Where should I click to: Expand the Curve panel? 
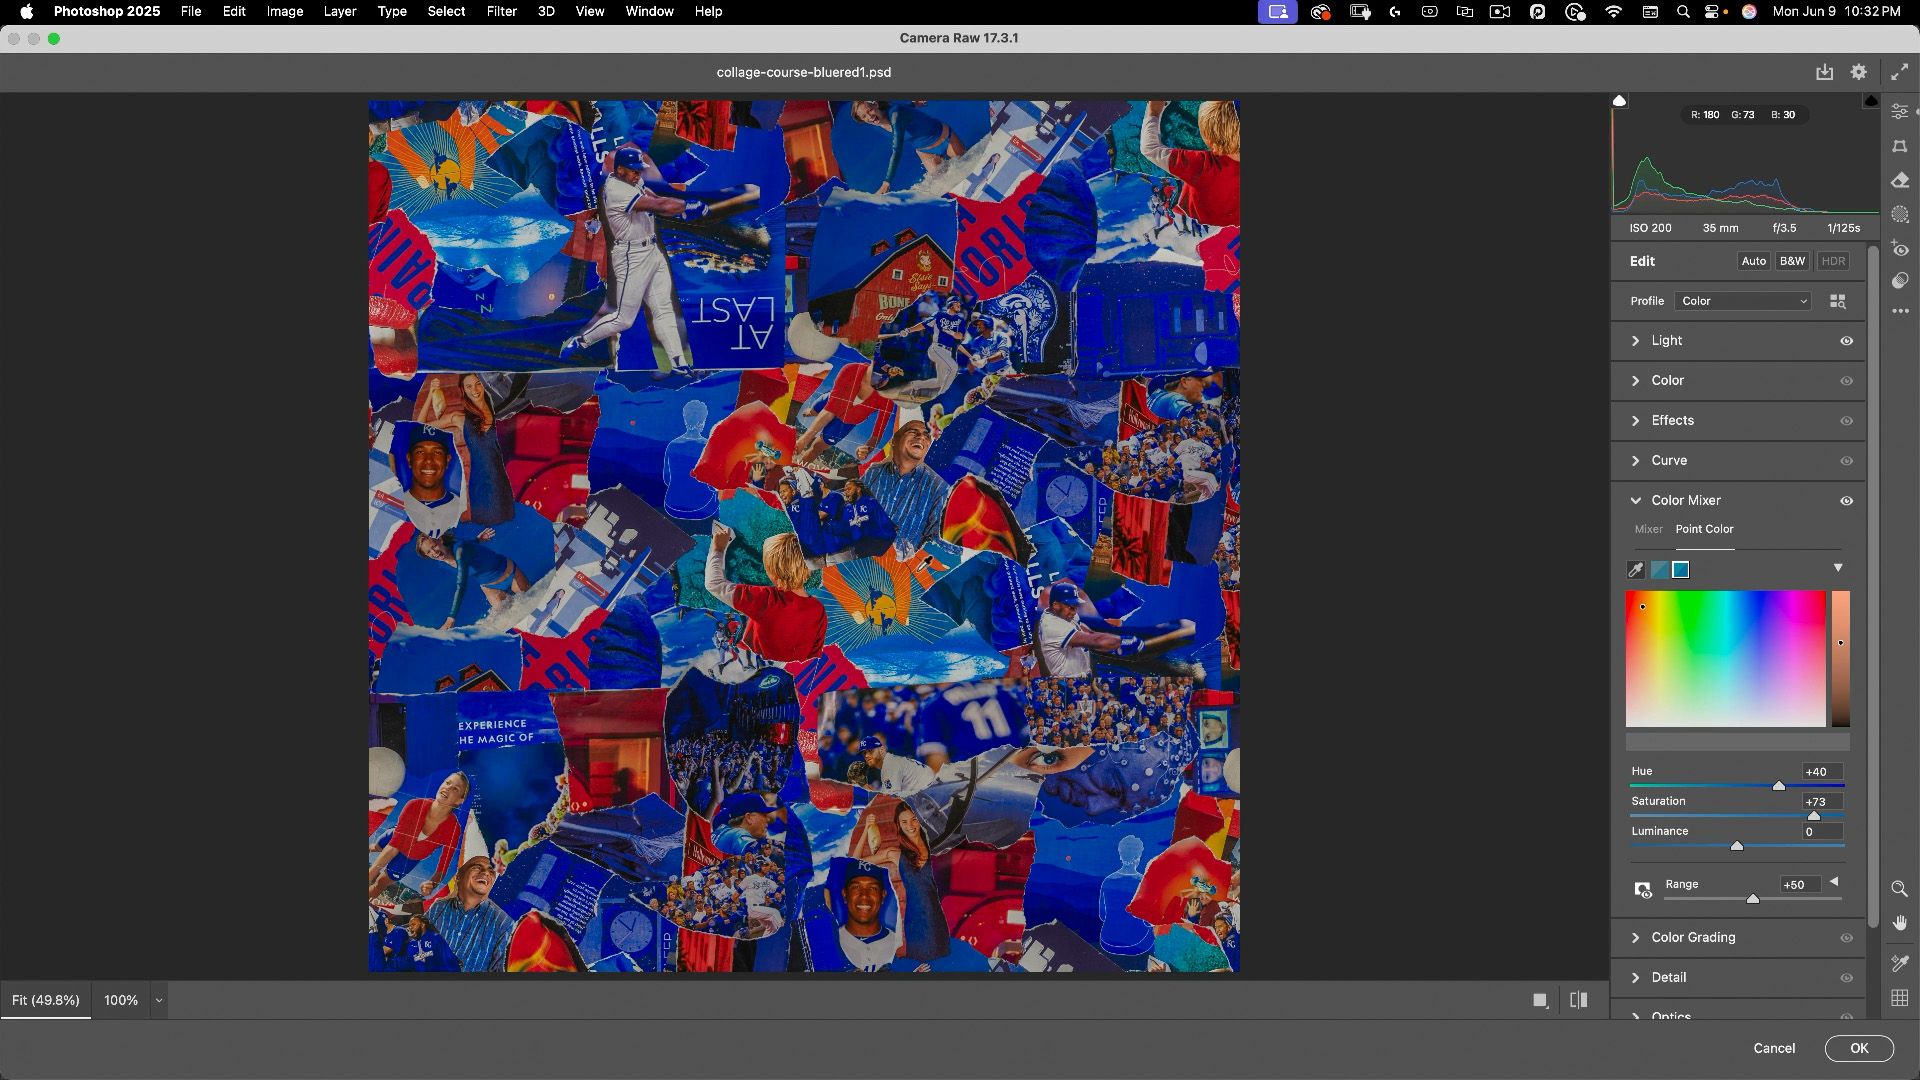tap(1669, 461)
